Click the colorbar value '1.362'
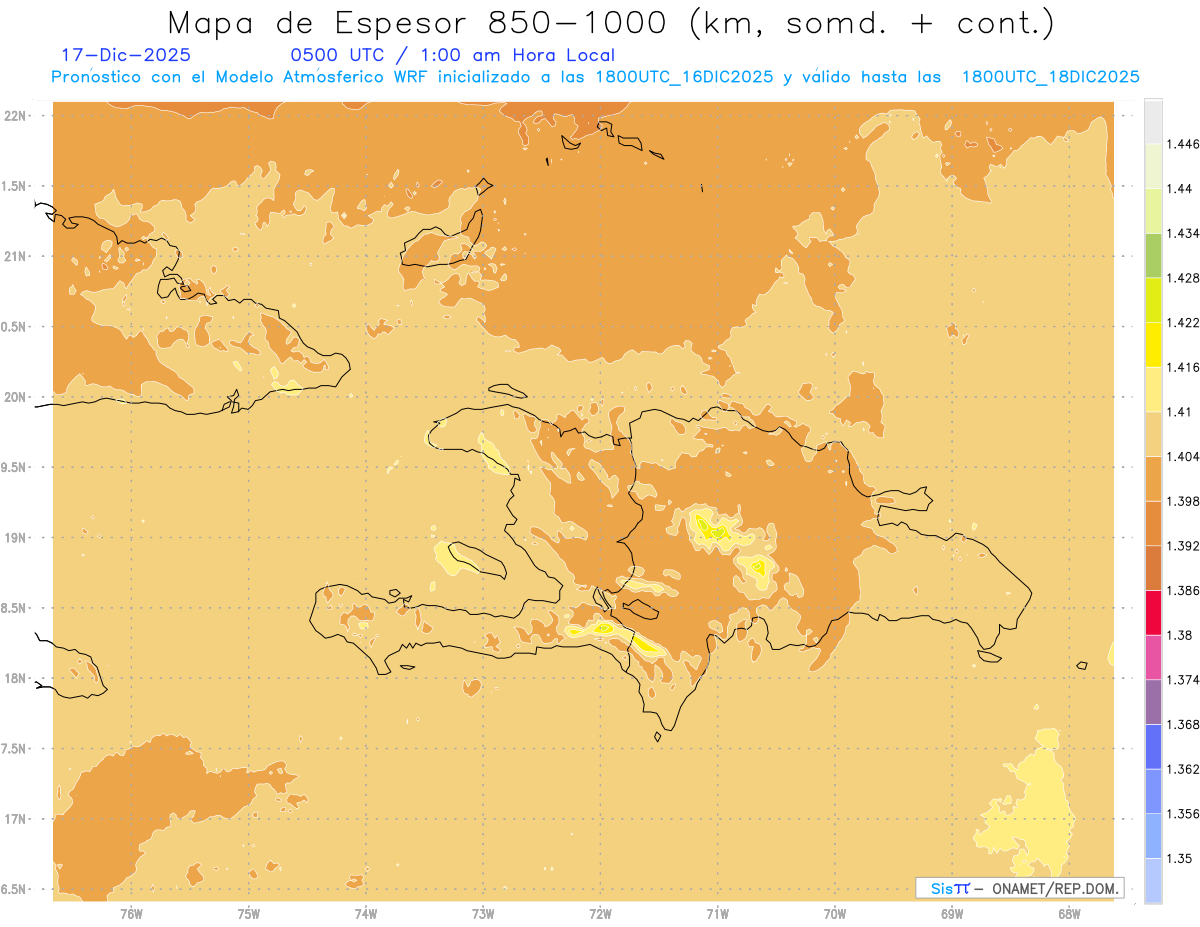 tap(1184, 769)
